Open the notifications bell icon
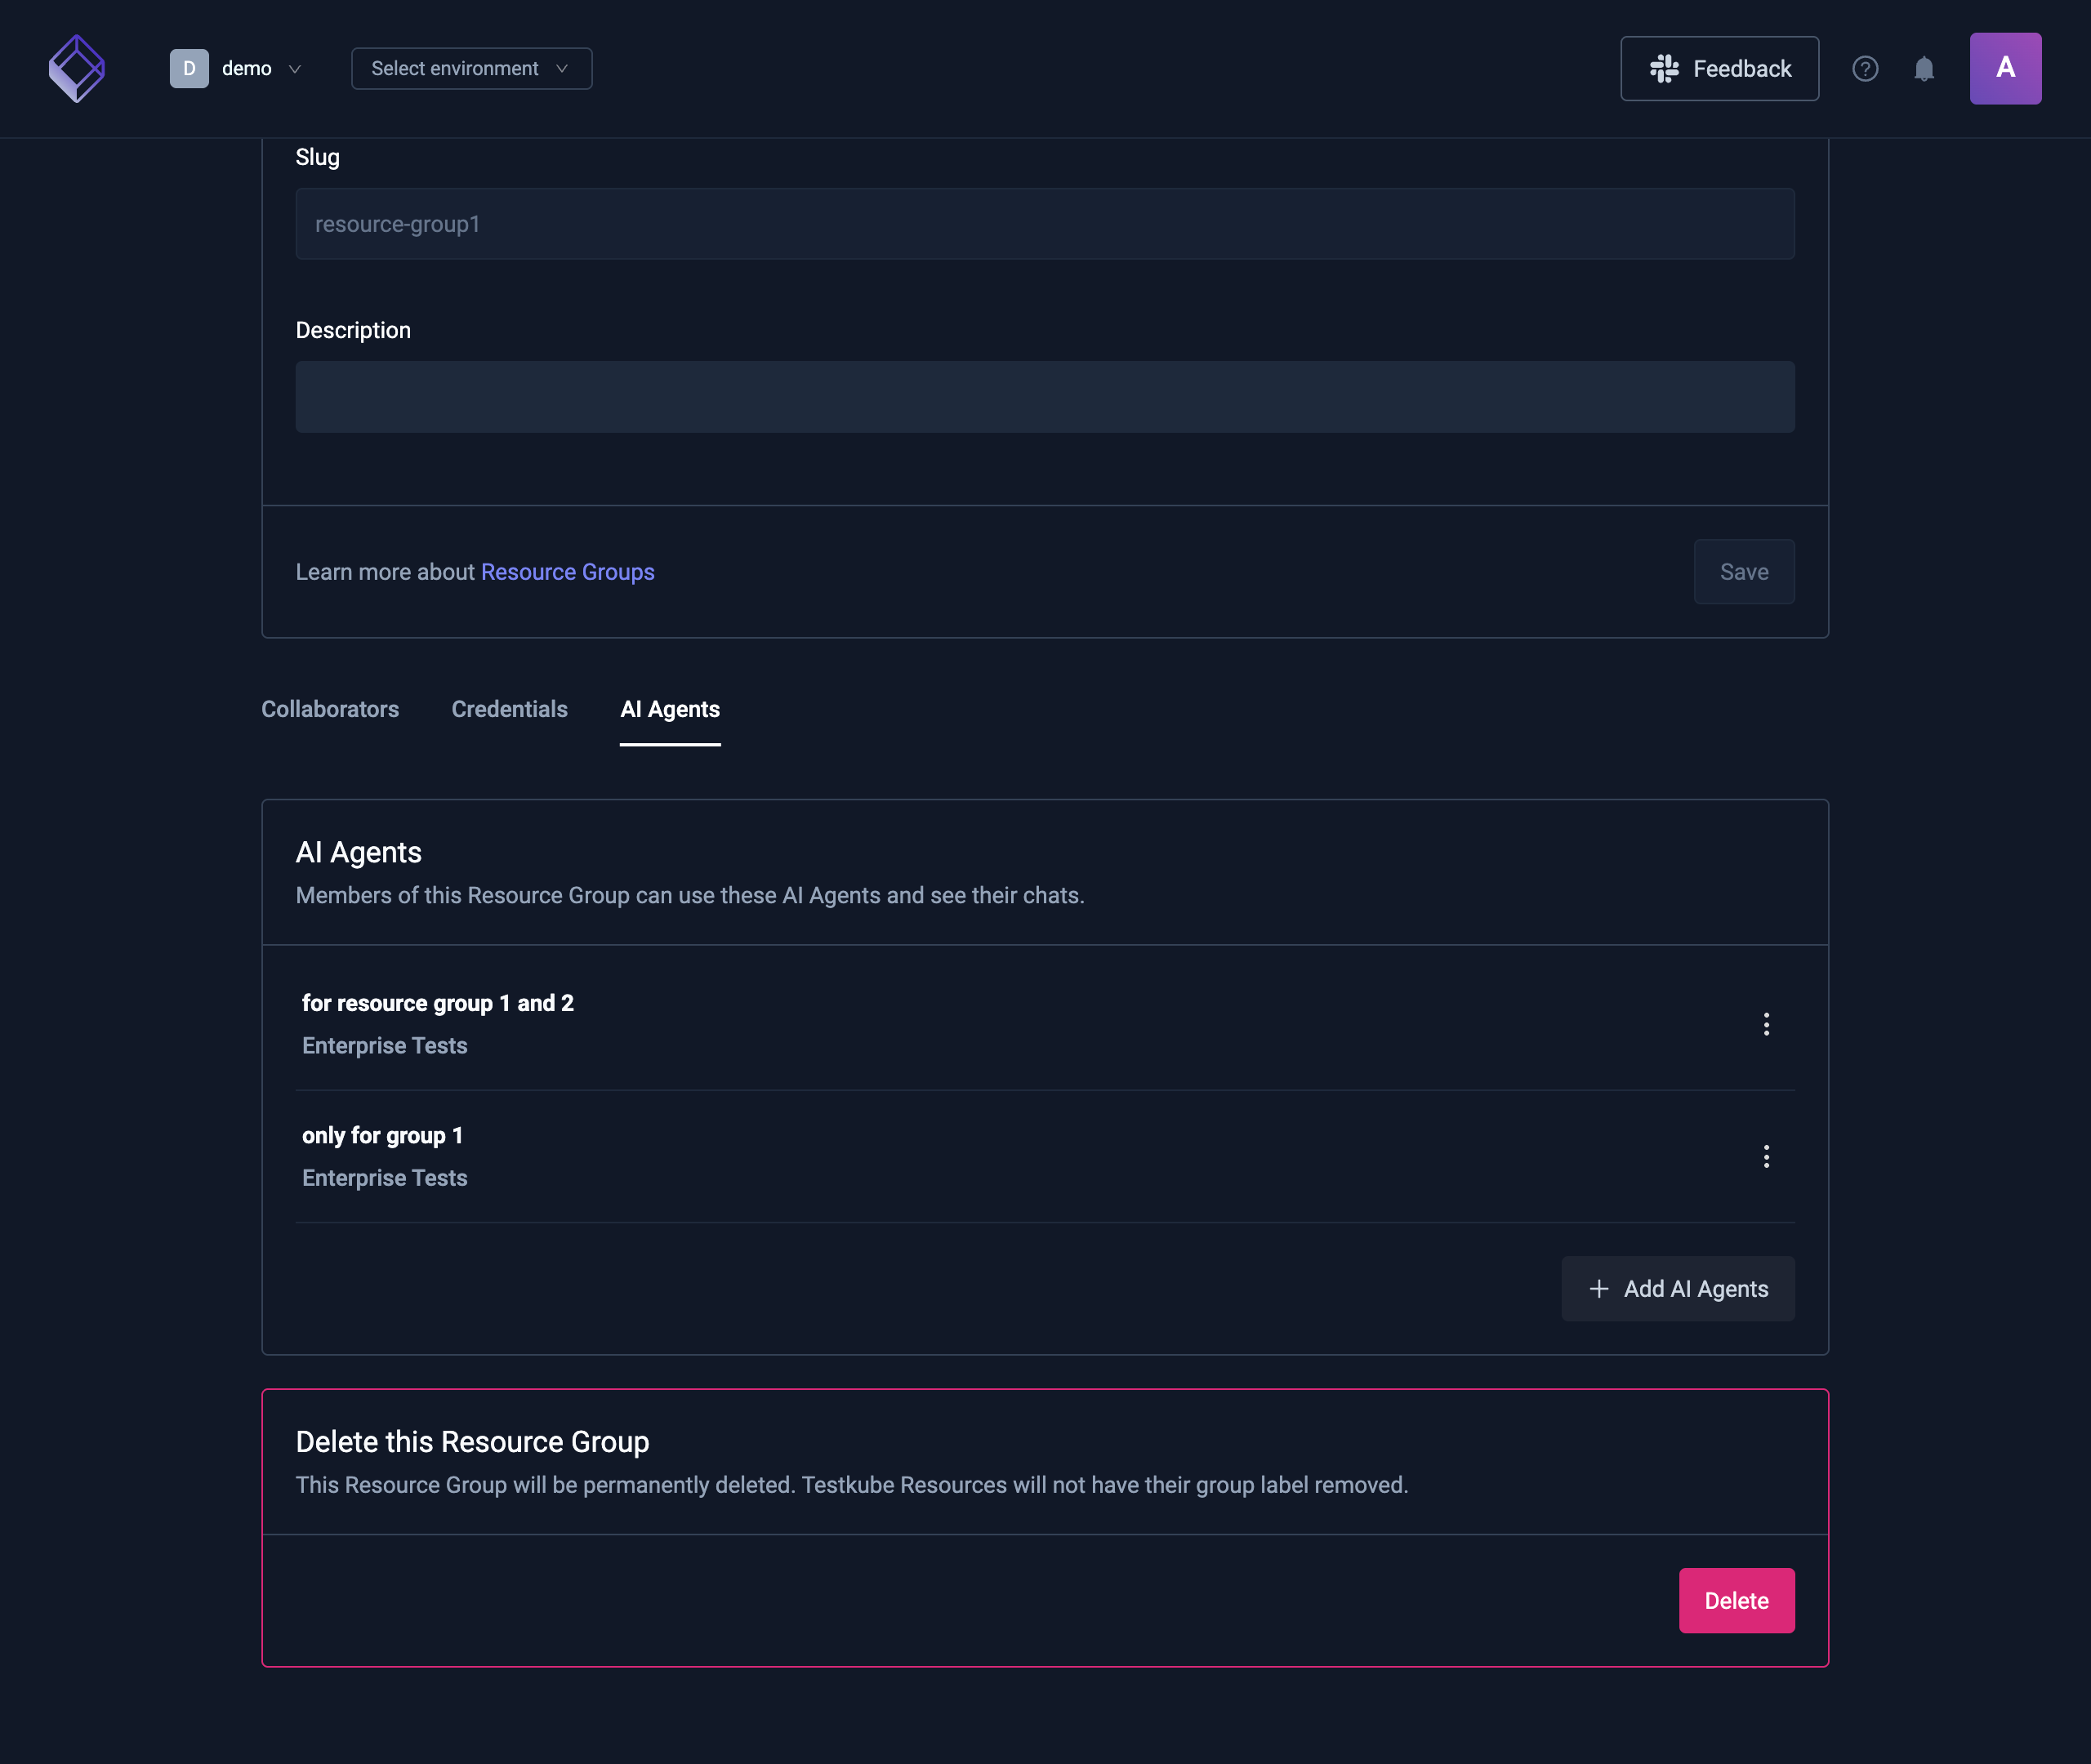 [x=1923, y=69]
